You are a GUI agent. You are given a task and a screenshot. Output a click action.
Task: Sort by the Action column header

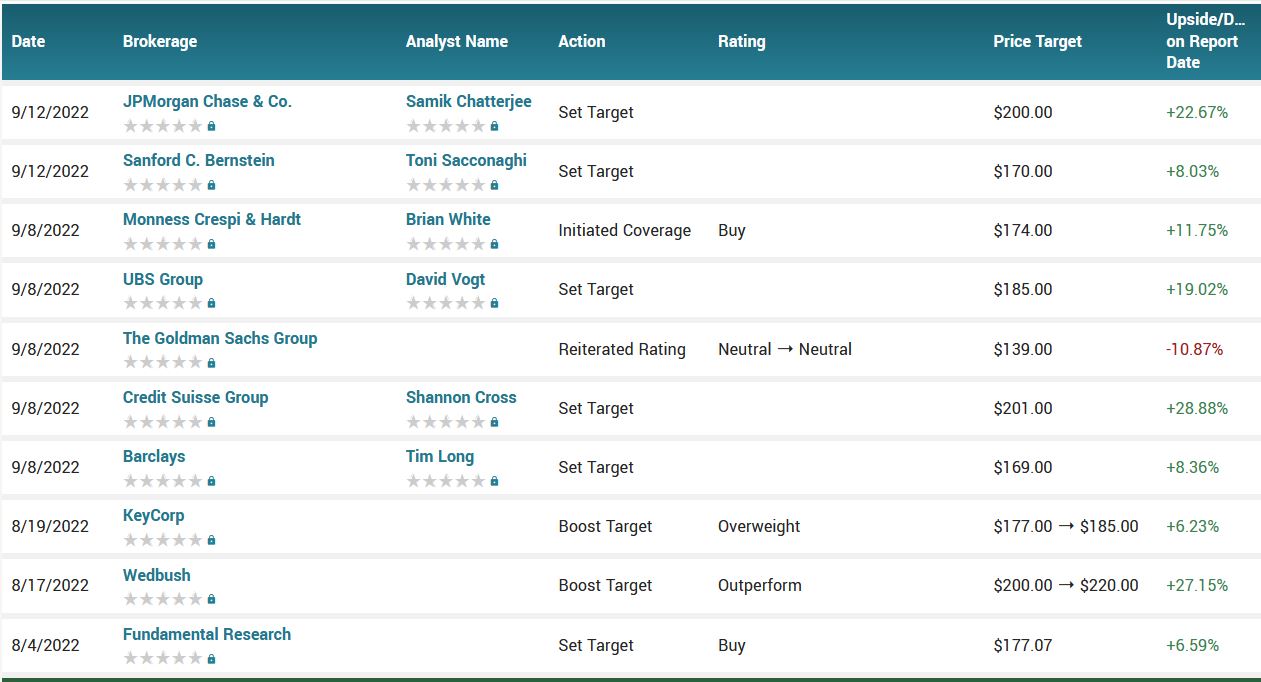(582, 42)
